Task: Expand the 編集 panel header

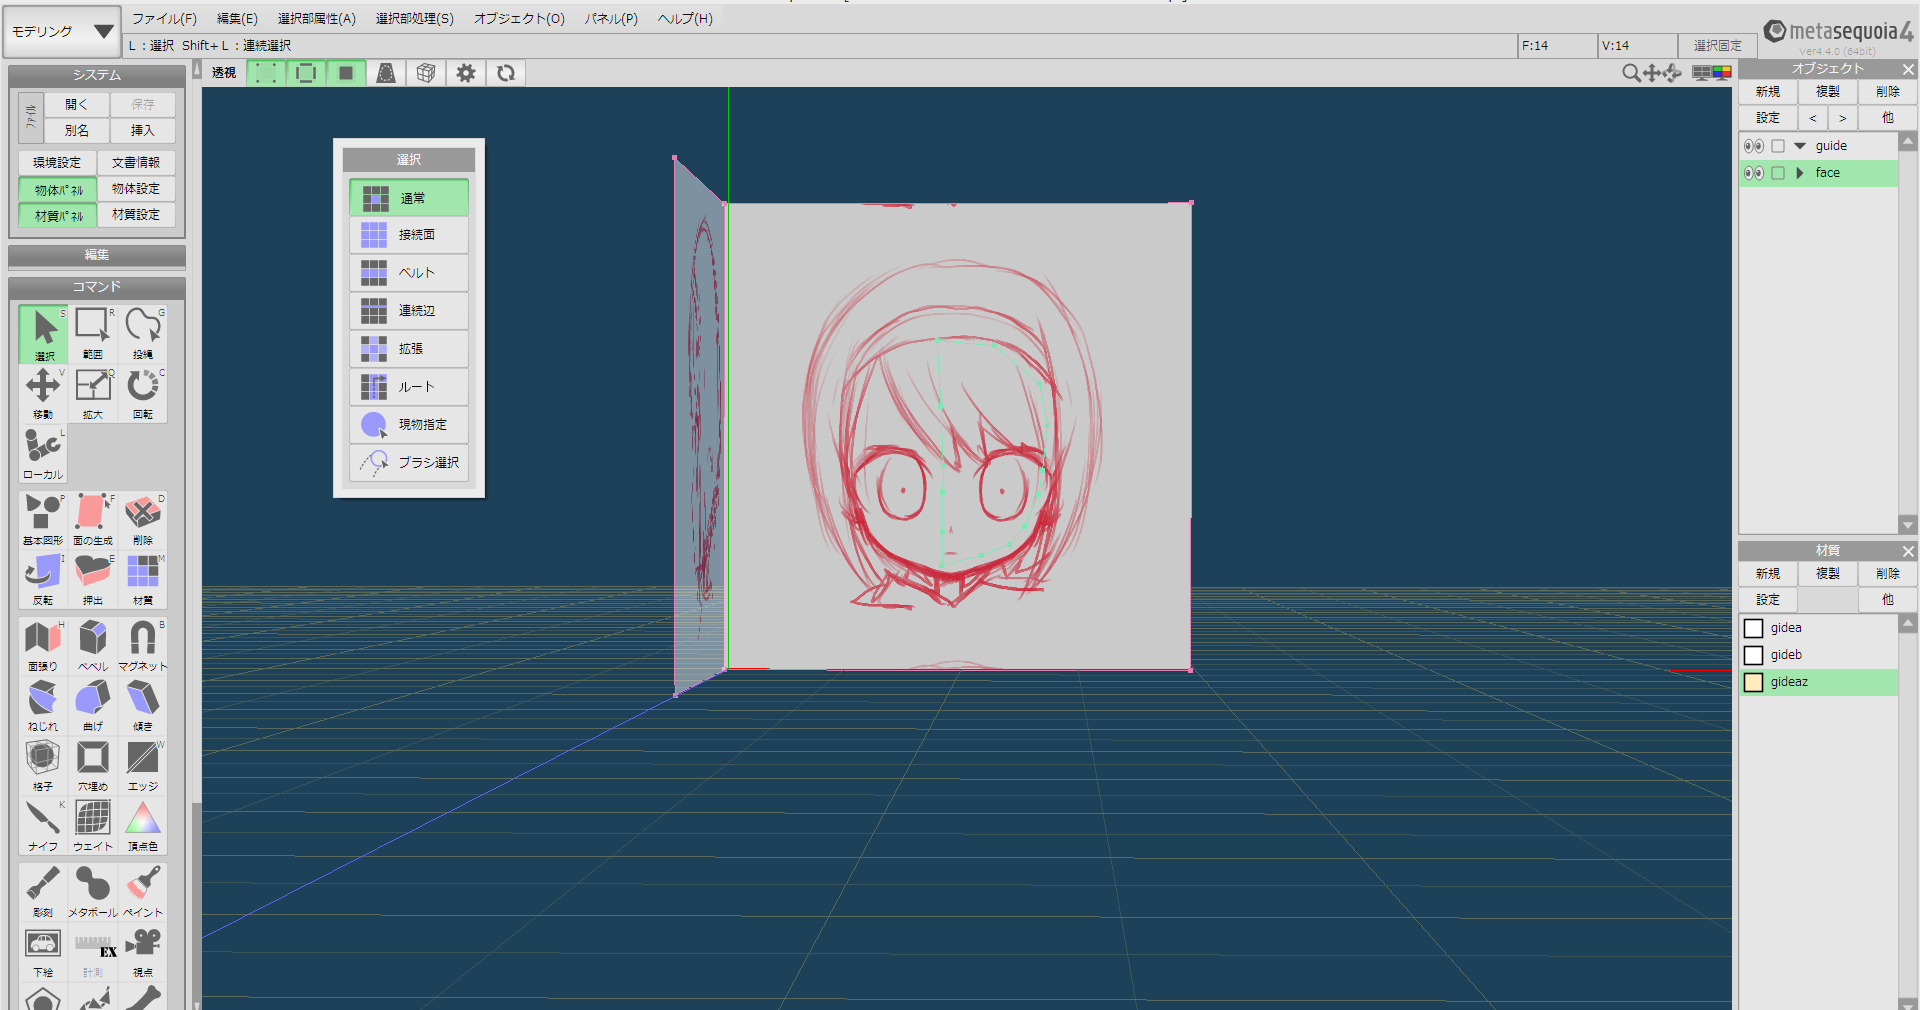Action: 97,255
